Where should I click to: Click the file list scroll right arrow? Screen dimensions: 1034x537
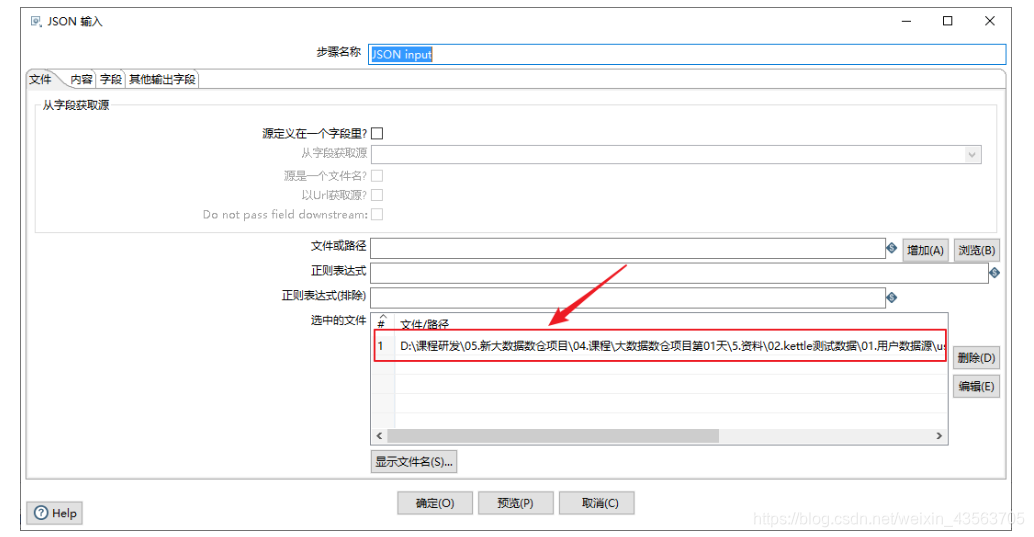click(x=939, y=436)
